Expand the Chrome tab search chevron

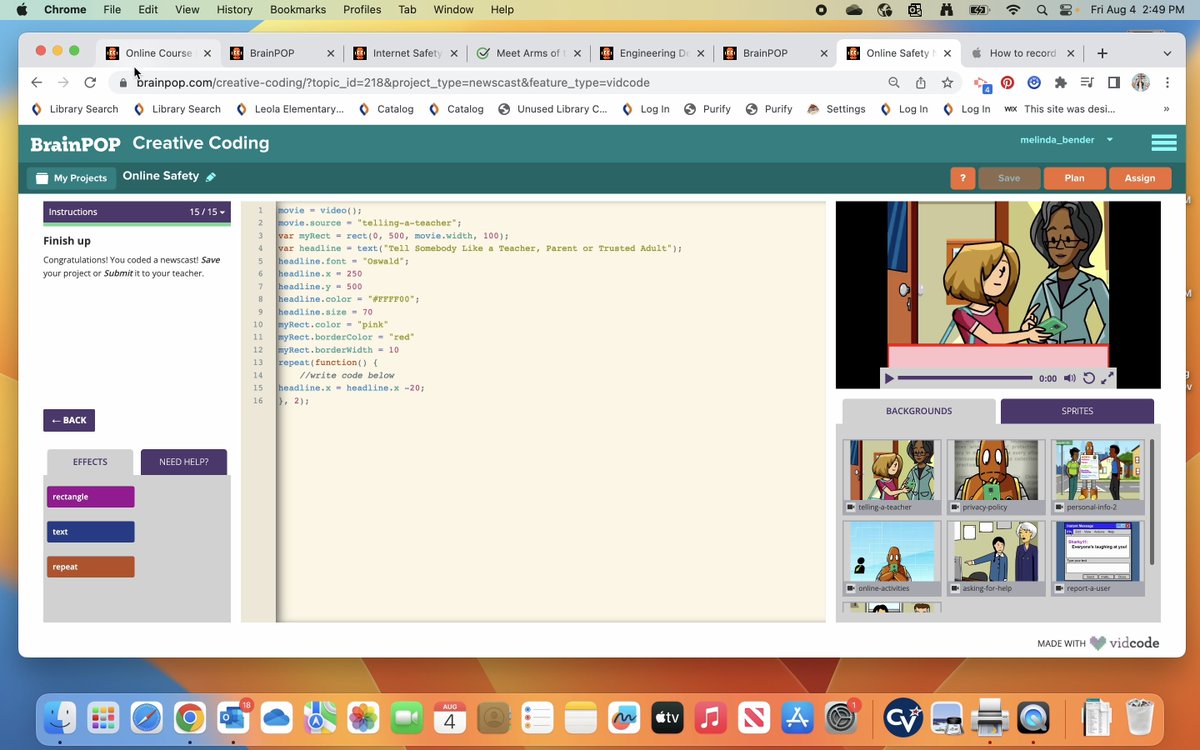(1167, 53)
